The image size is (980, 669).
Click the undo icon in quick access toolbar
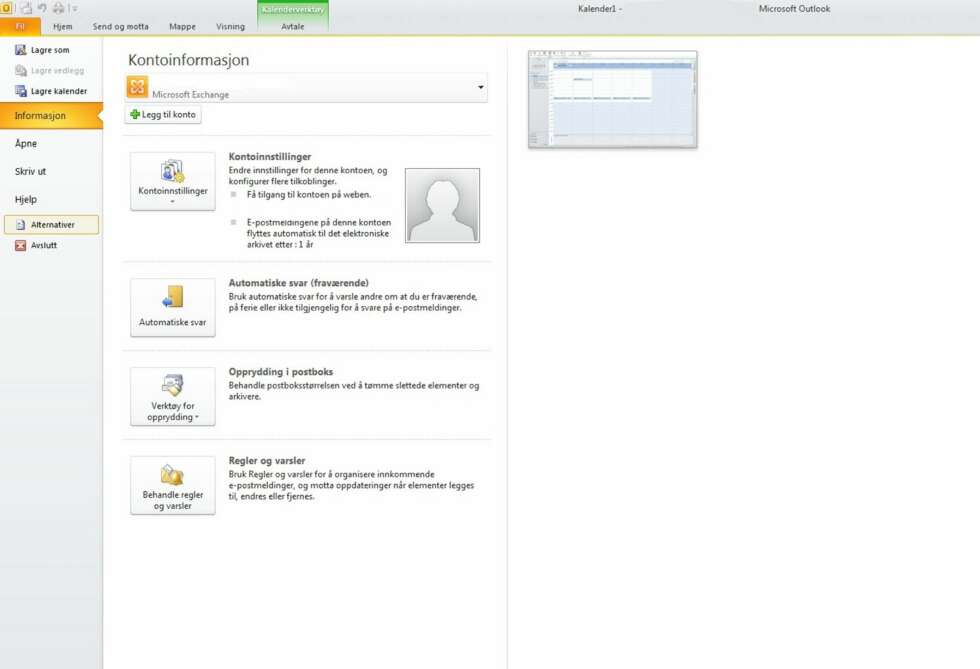(x=42, y=8)
